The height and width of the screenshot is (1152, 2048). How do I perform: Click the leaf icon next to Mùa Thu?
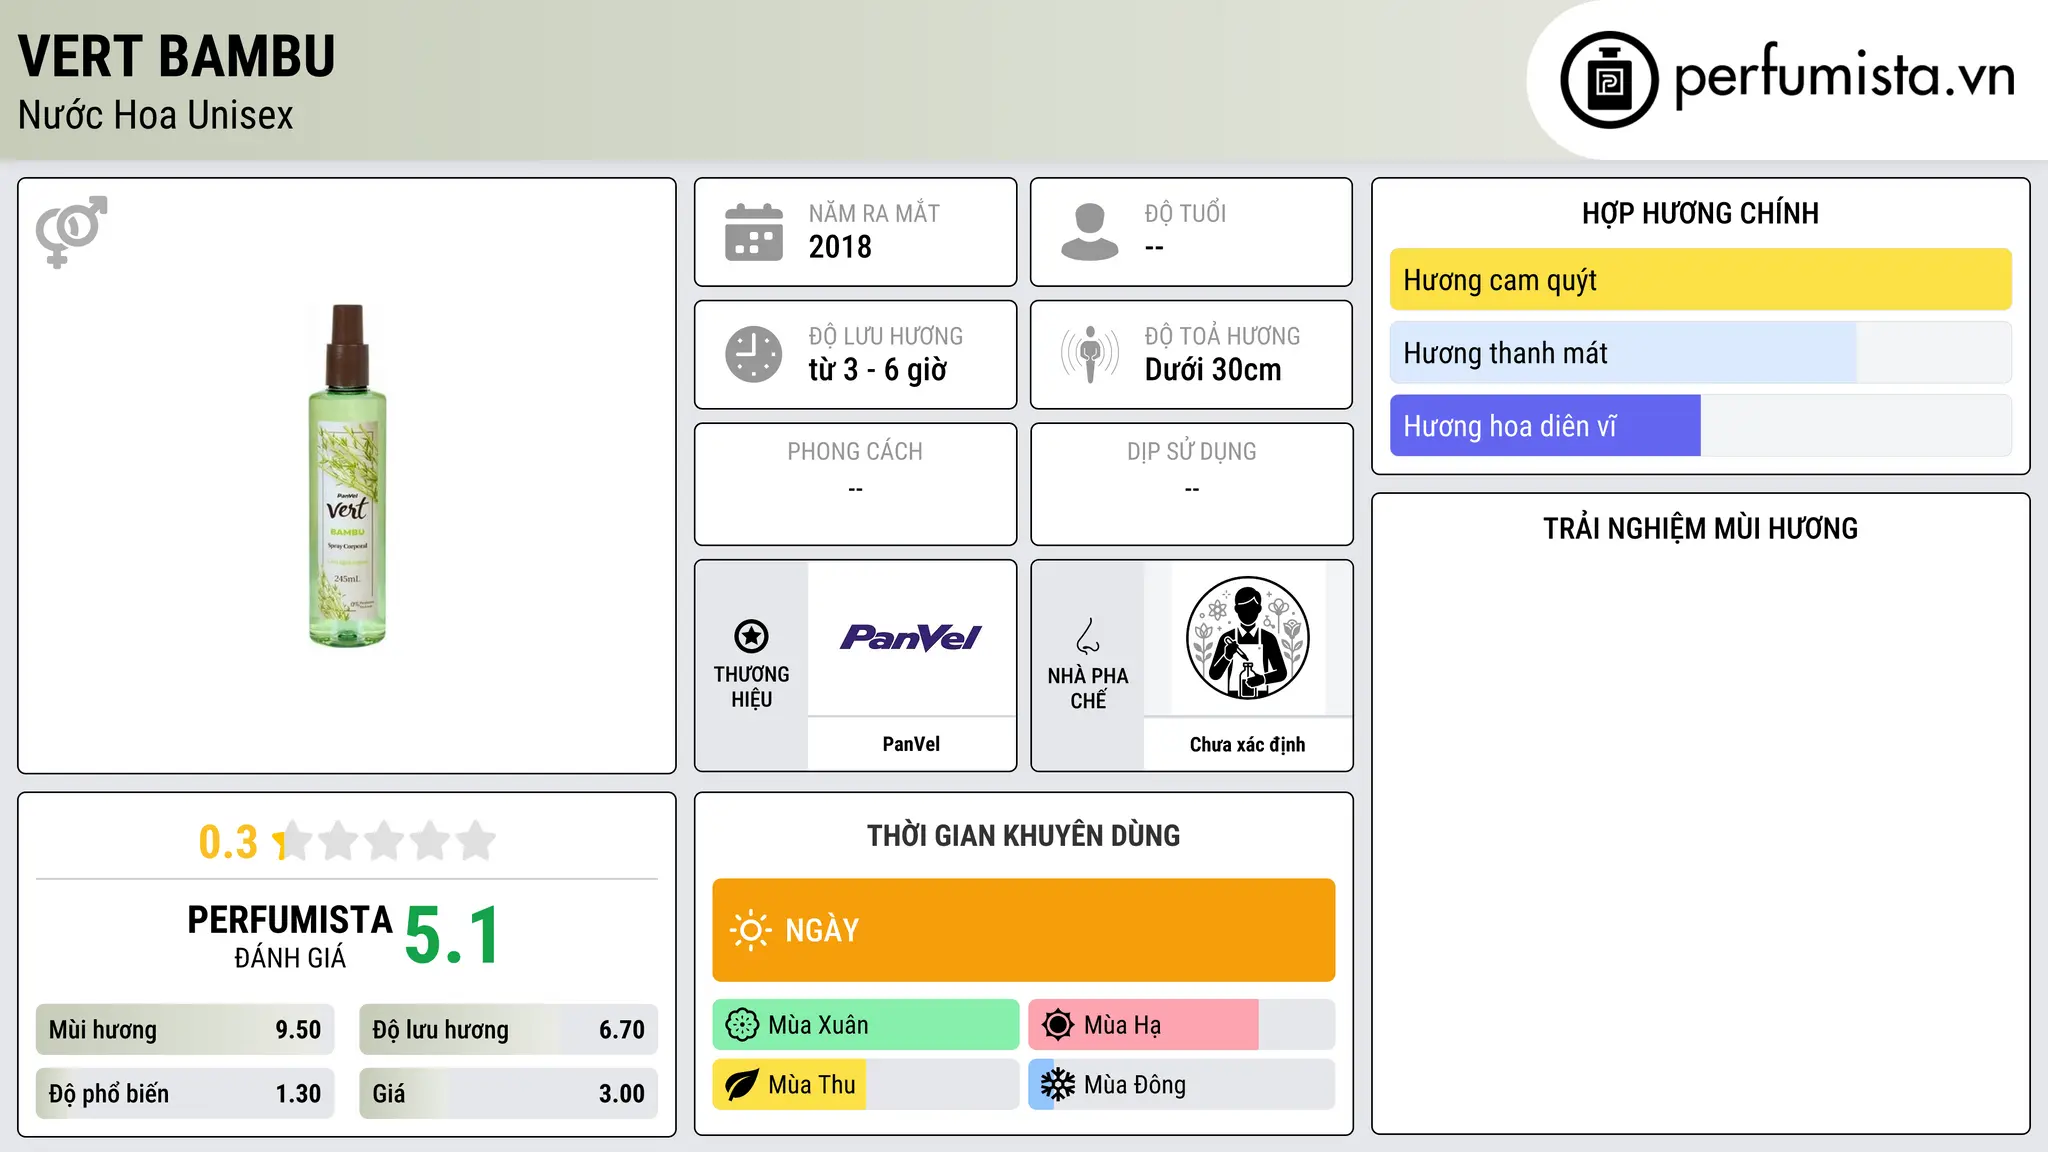tap(742, 1085)
